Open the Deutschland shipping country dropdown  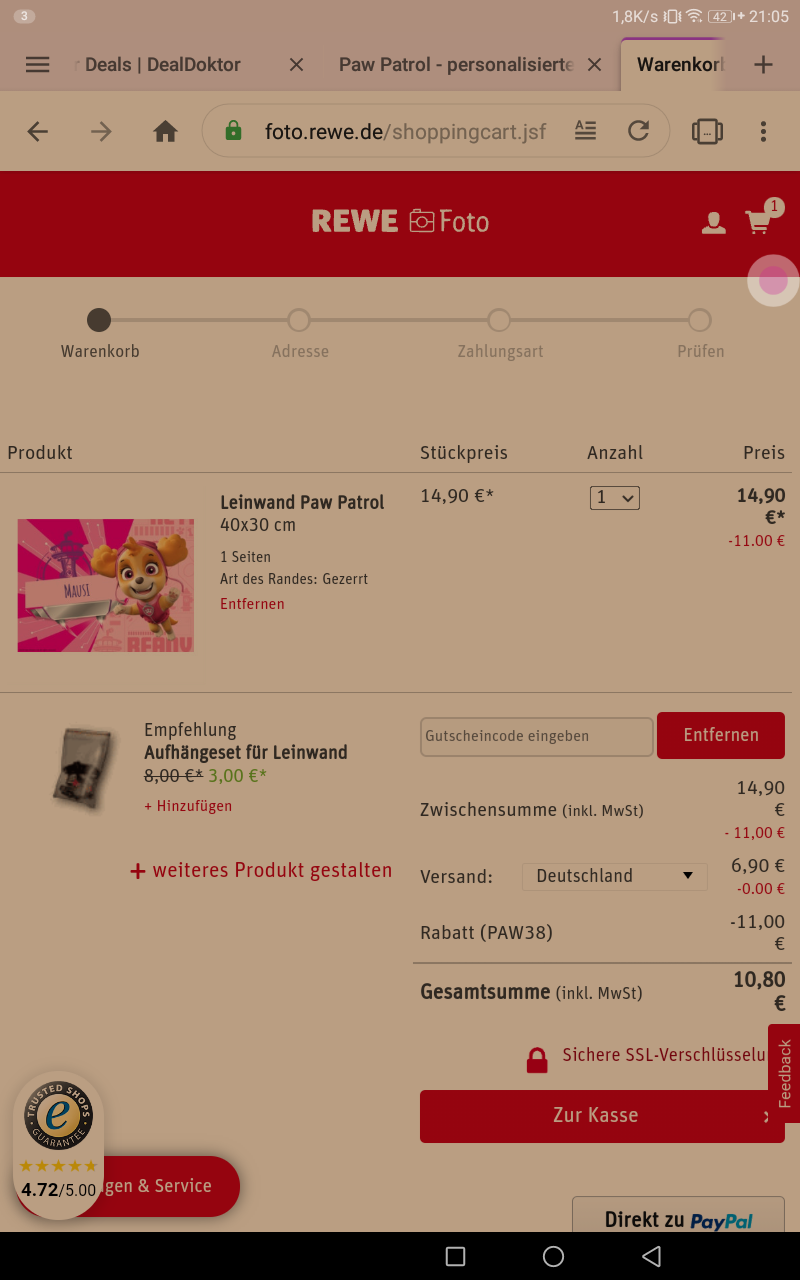[614, 876]
